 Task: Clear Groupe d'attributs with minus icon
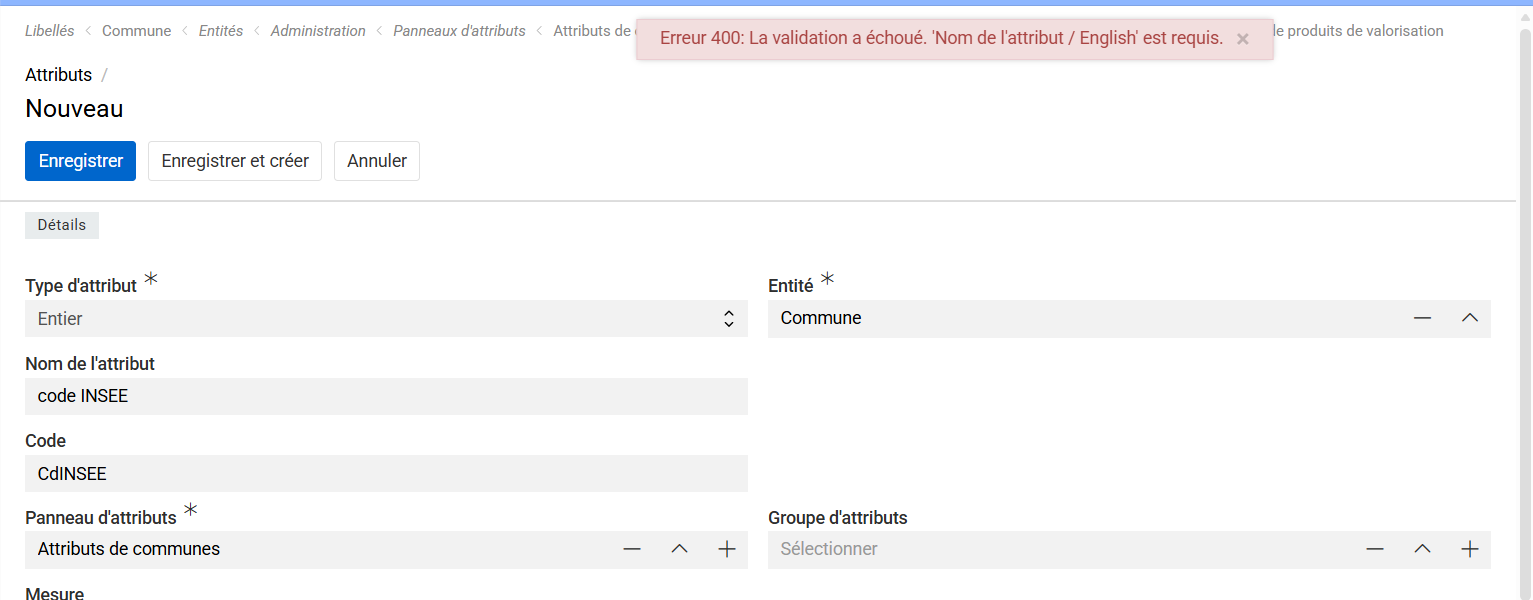1375,549
